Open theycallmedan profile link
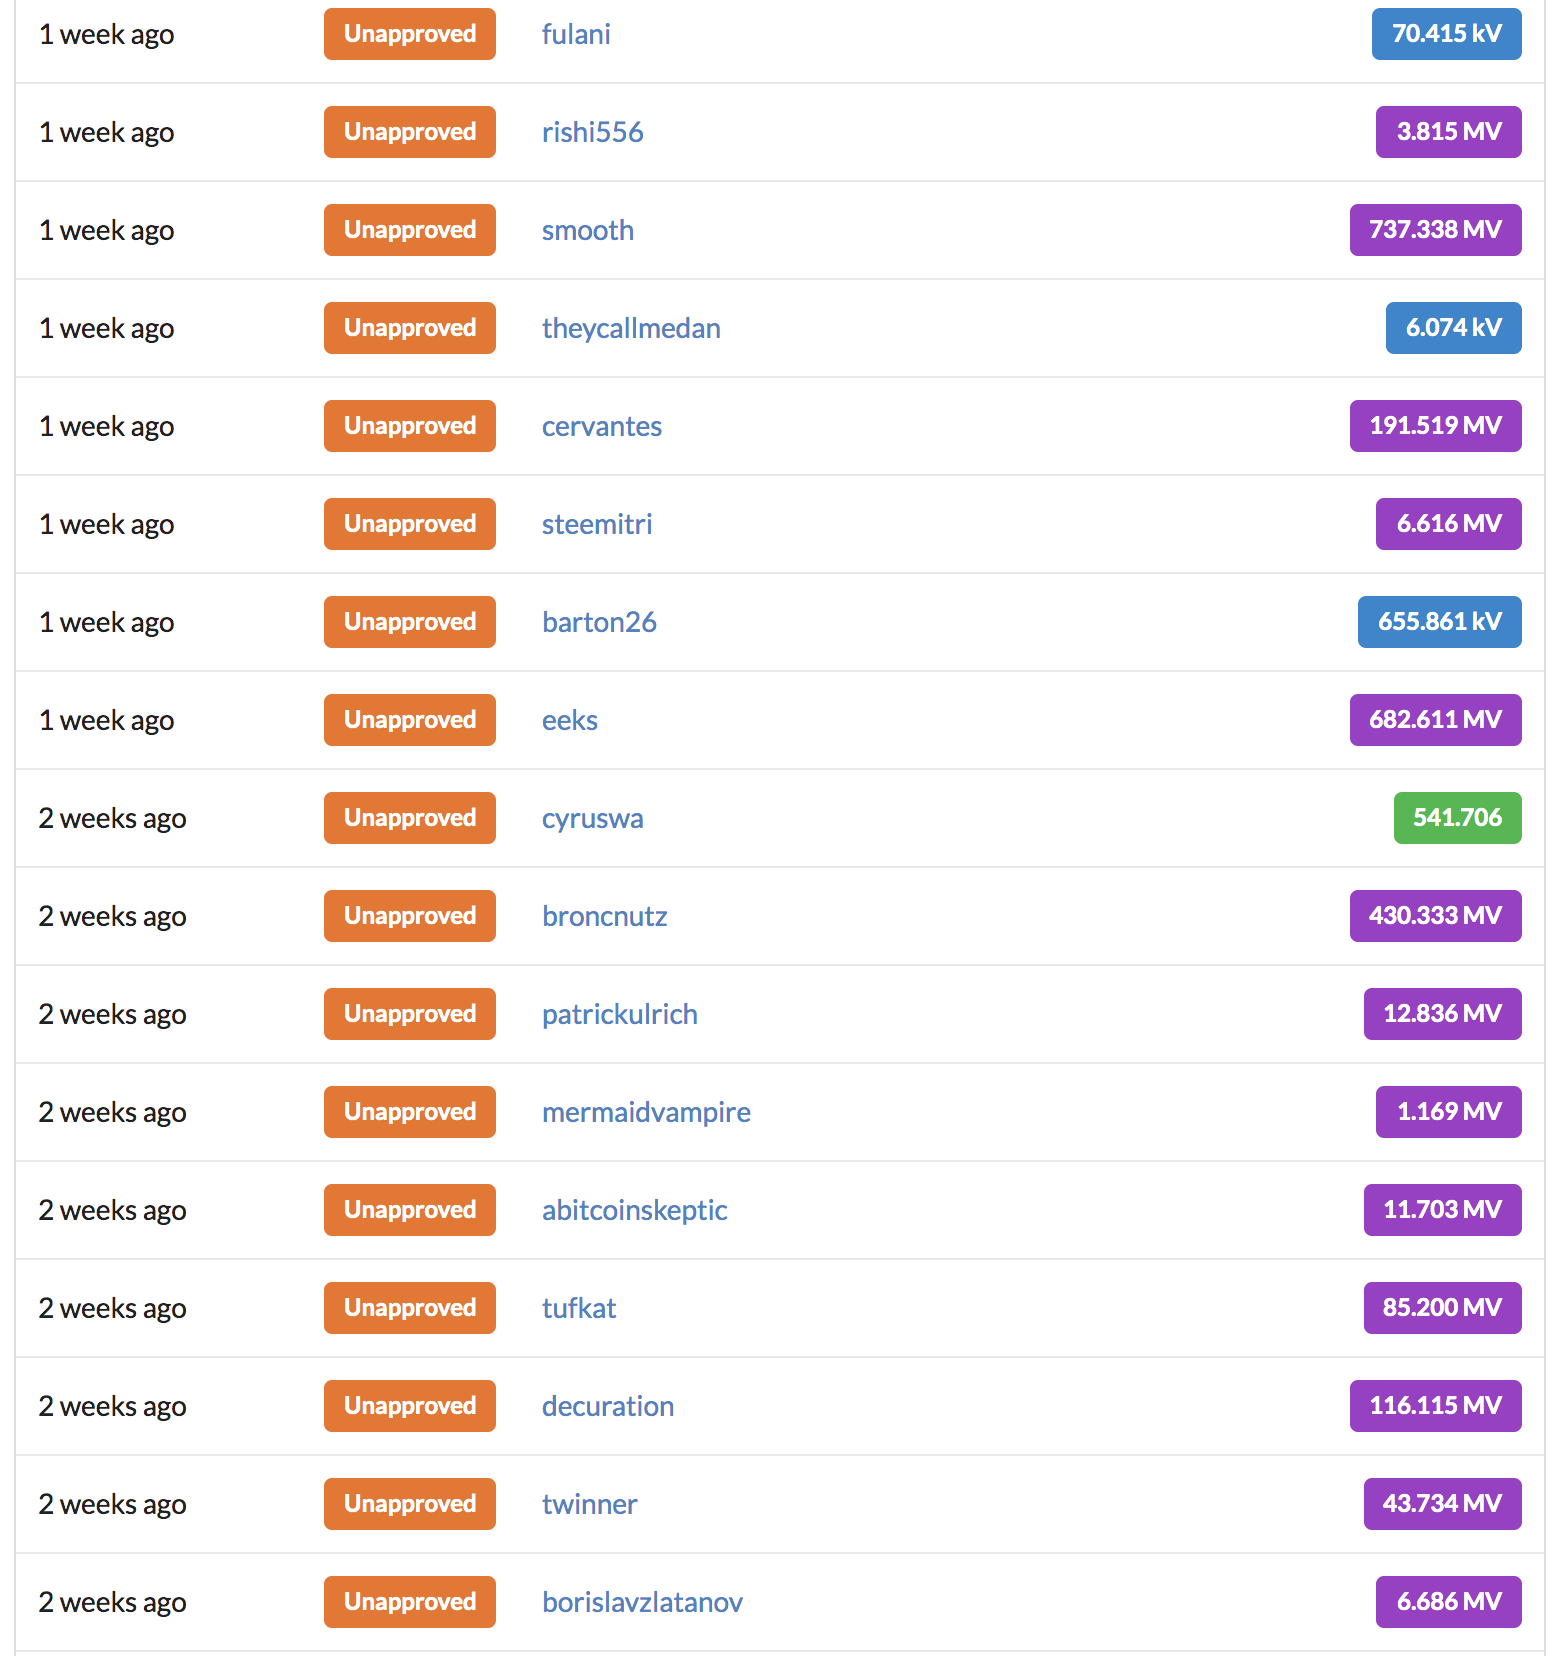This screenshot has height=1656, width=1566. pyautogui.click(x=631, y=328)
